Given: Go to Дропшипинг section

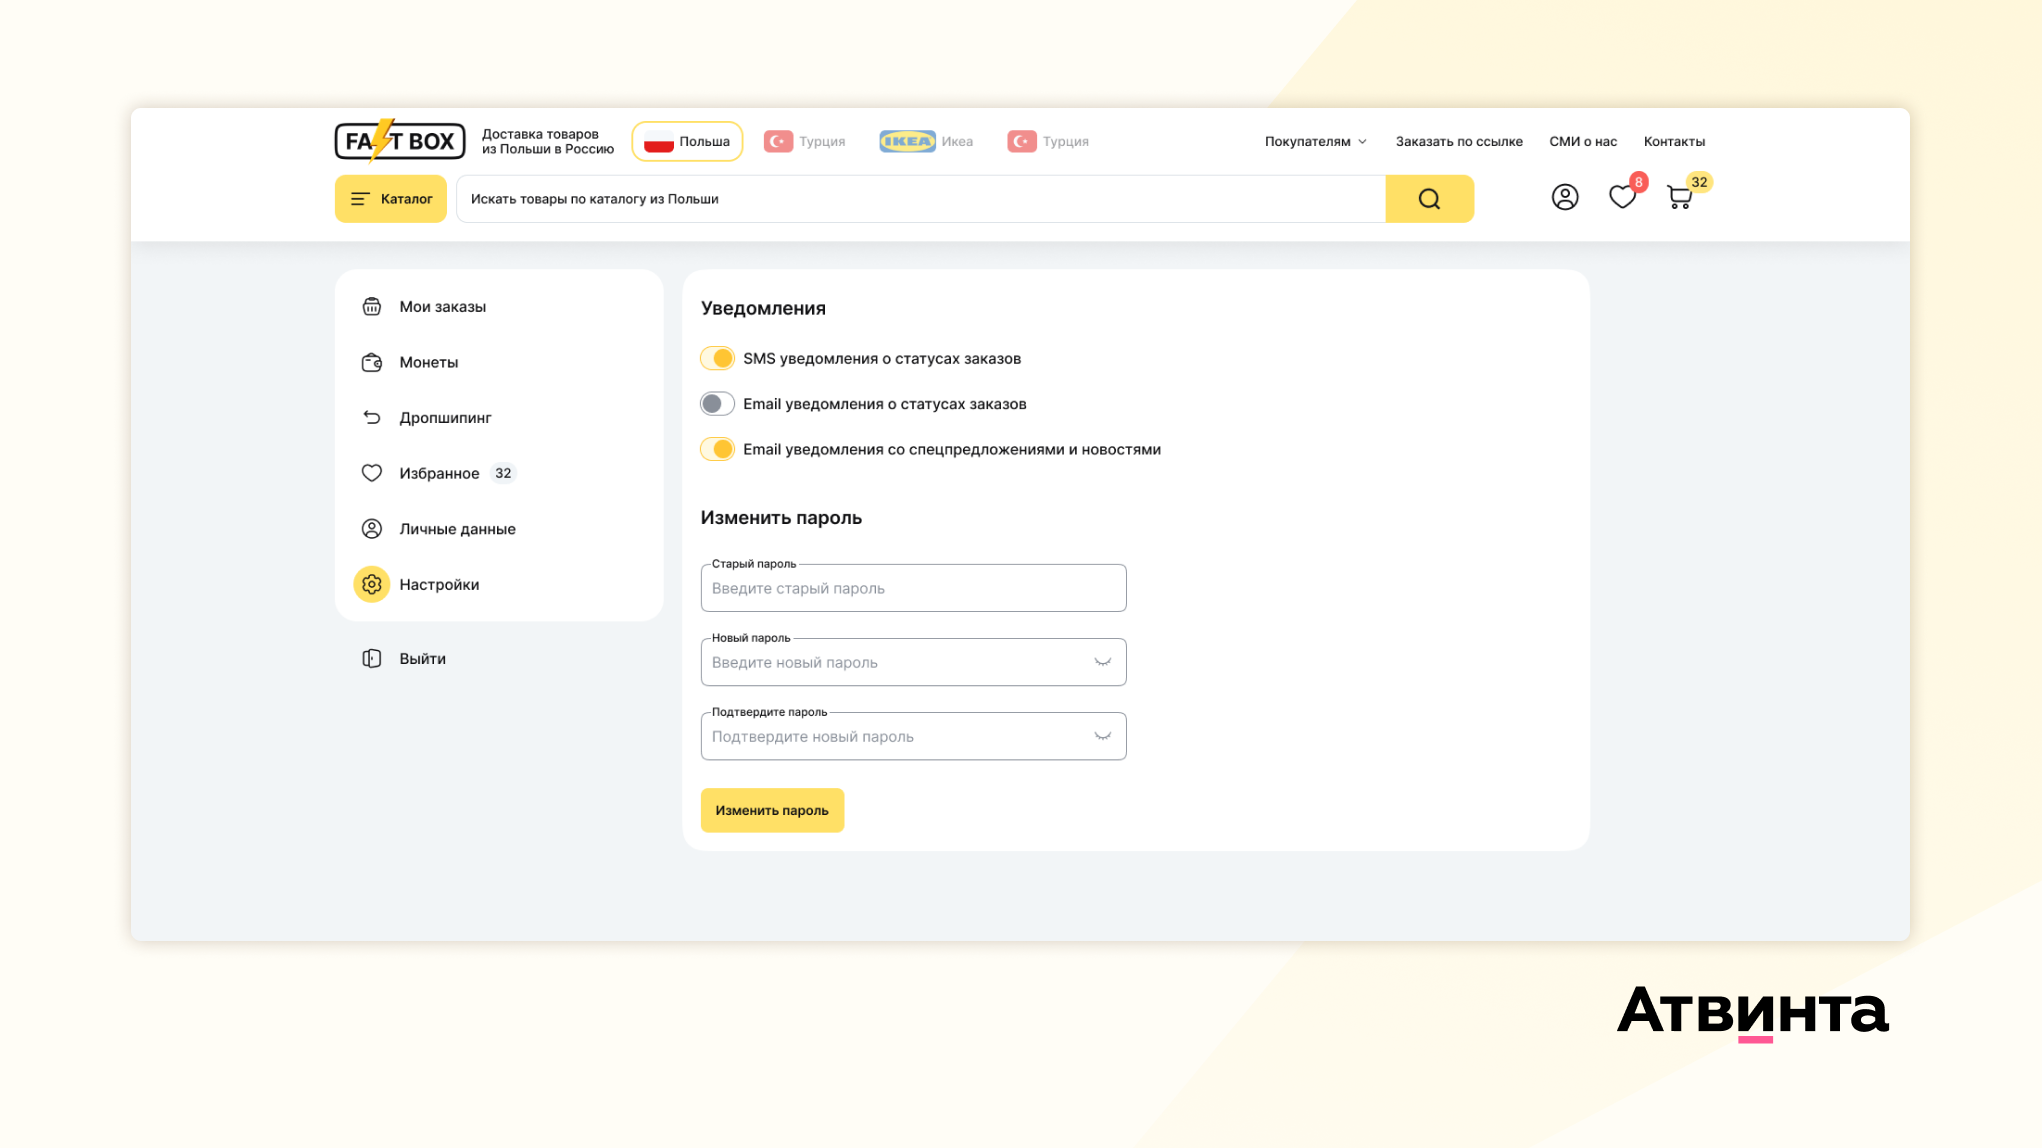Looking at the screenshot, I should pyautogui.click(x=445, y=418).
